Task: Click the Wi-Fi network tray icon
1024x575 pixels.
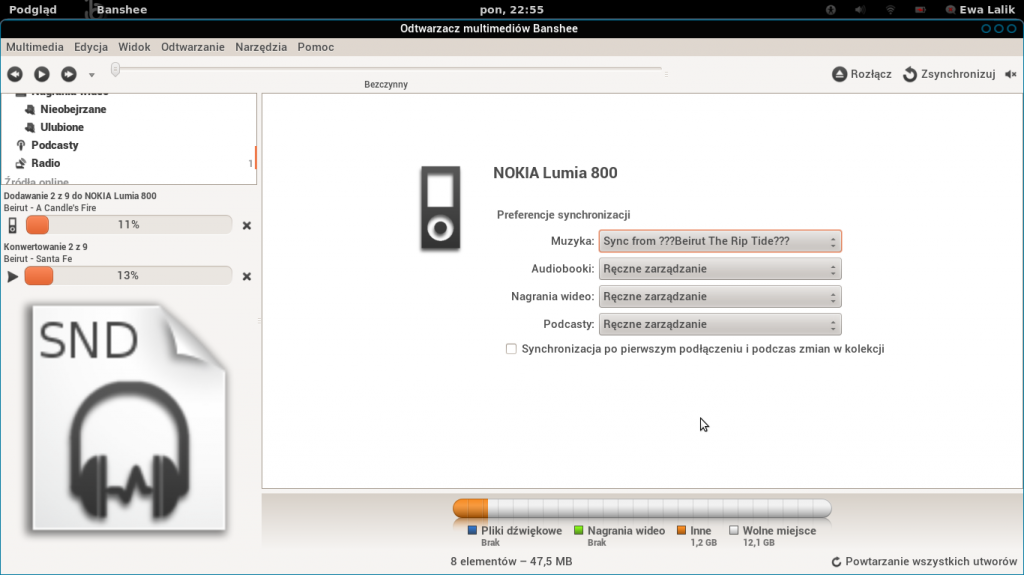Action: 890,9
